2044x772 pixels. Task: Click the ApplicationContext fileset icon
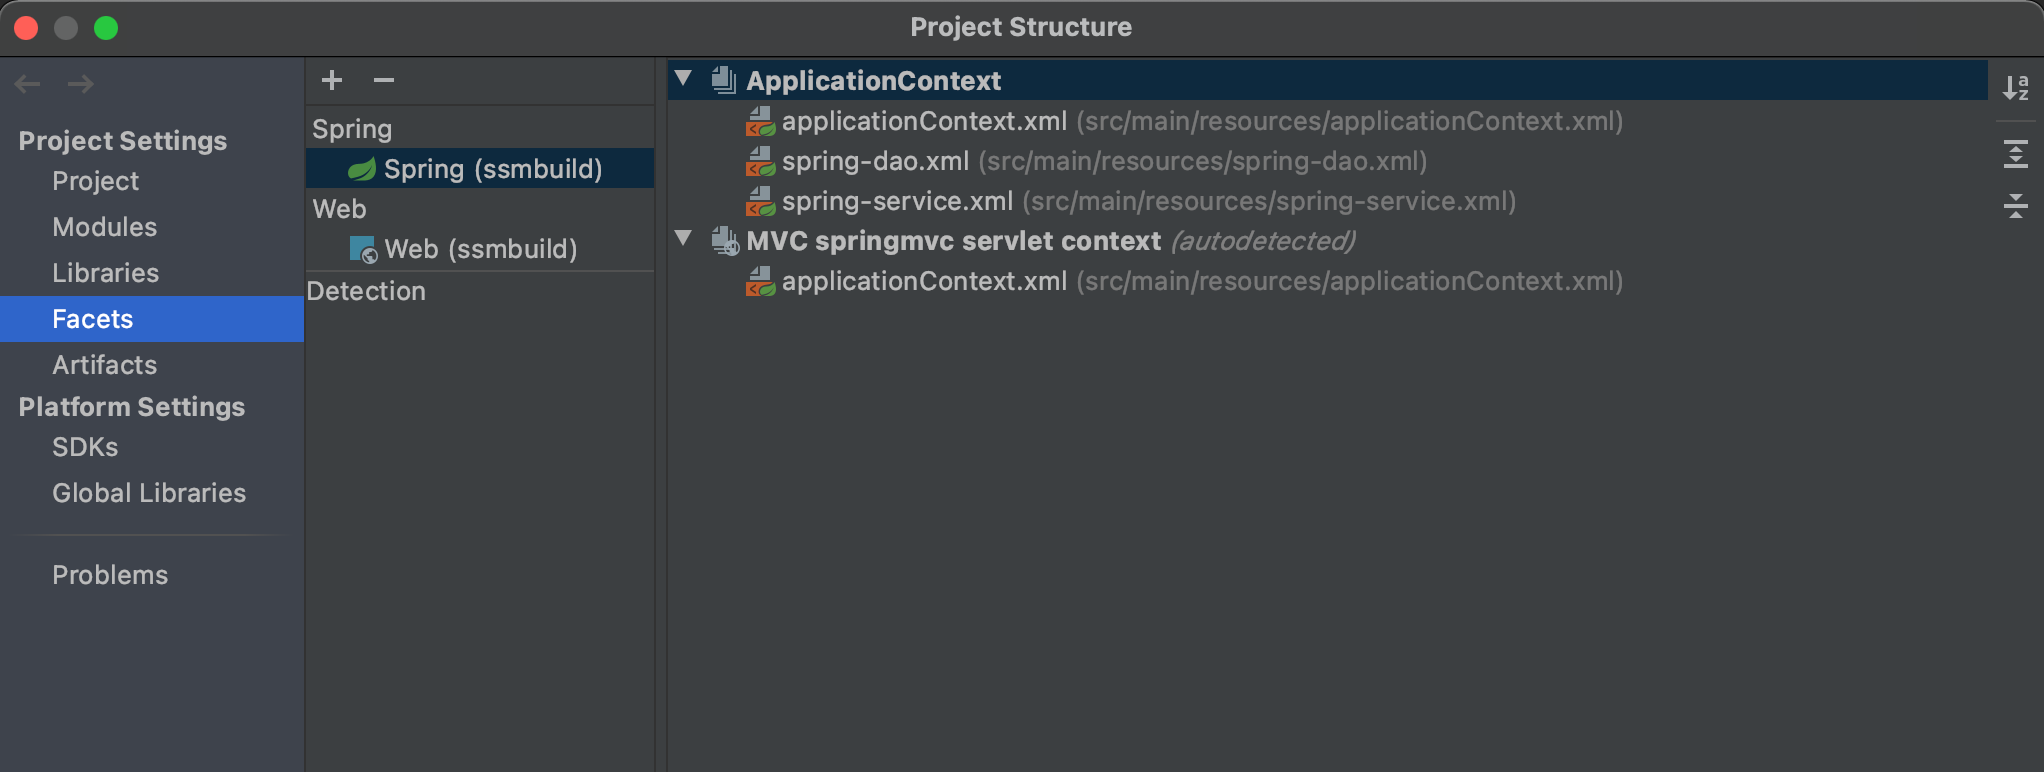(x=724, y=80)
